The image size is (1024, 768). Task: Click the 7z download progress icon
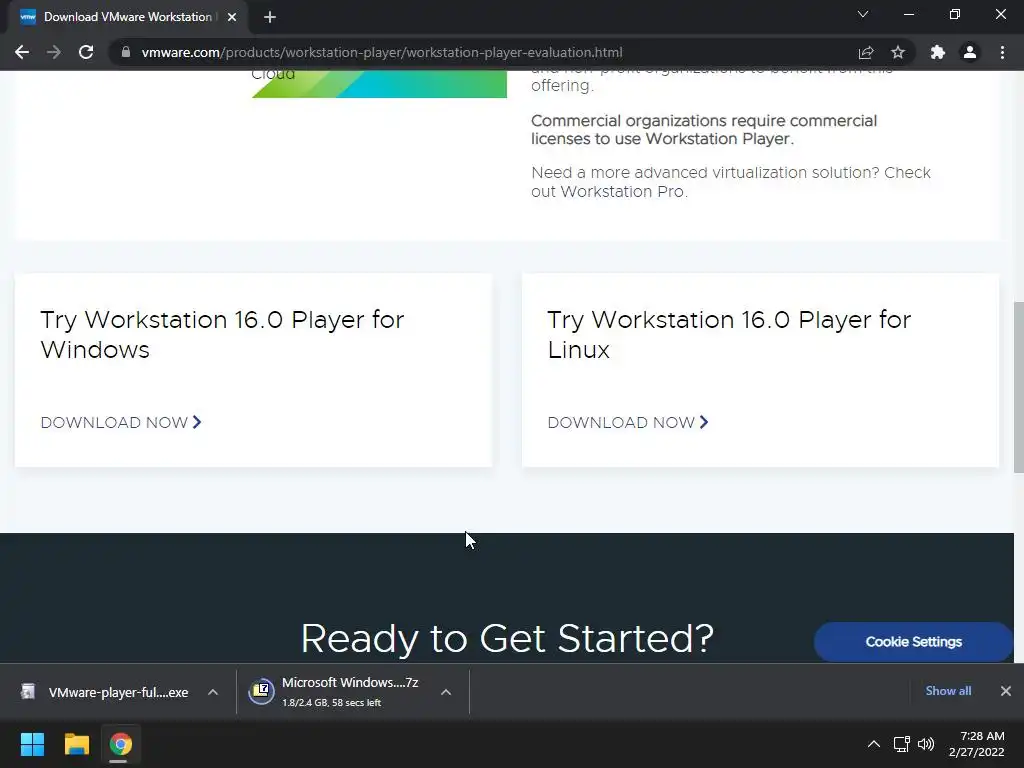tap(261, 692)
